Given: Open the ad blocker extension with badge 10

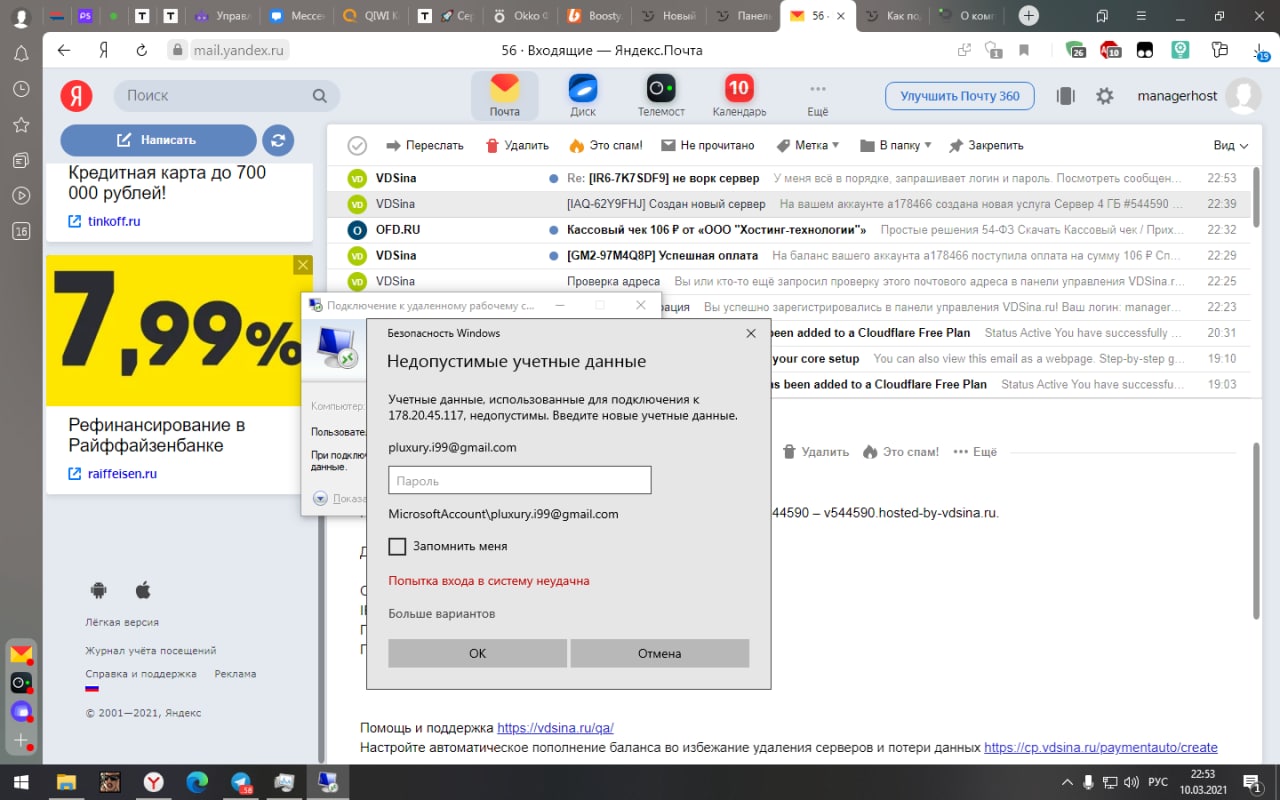Looking at the screenshot, I should pos(1111,50).
